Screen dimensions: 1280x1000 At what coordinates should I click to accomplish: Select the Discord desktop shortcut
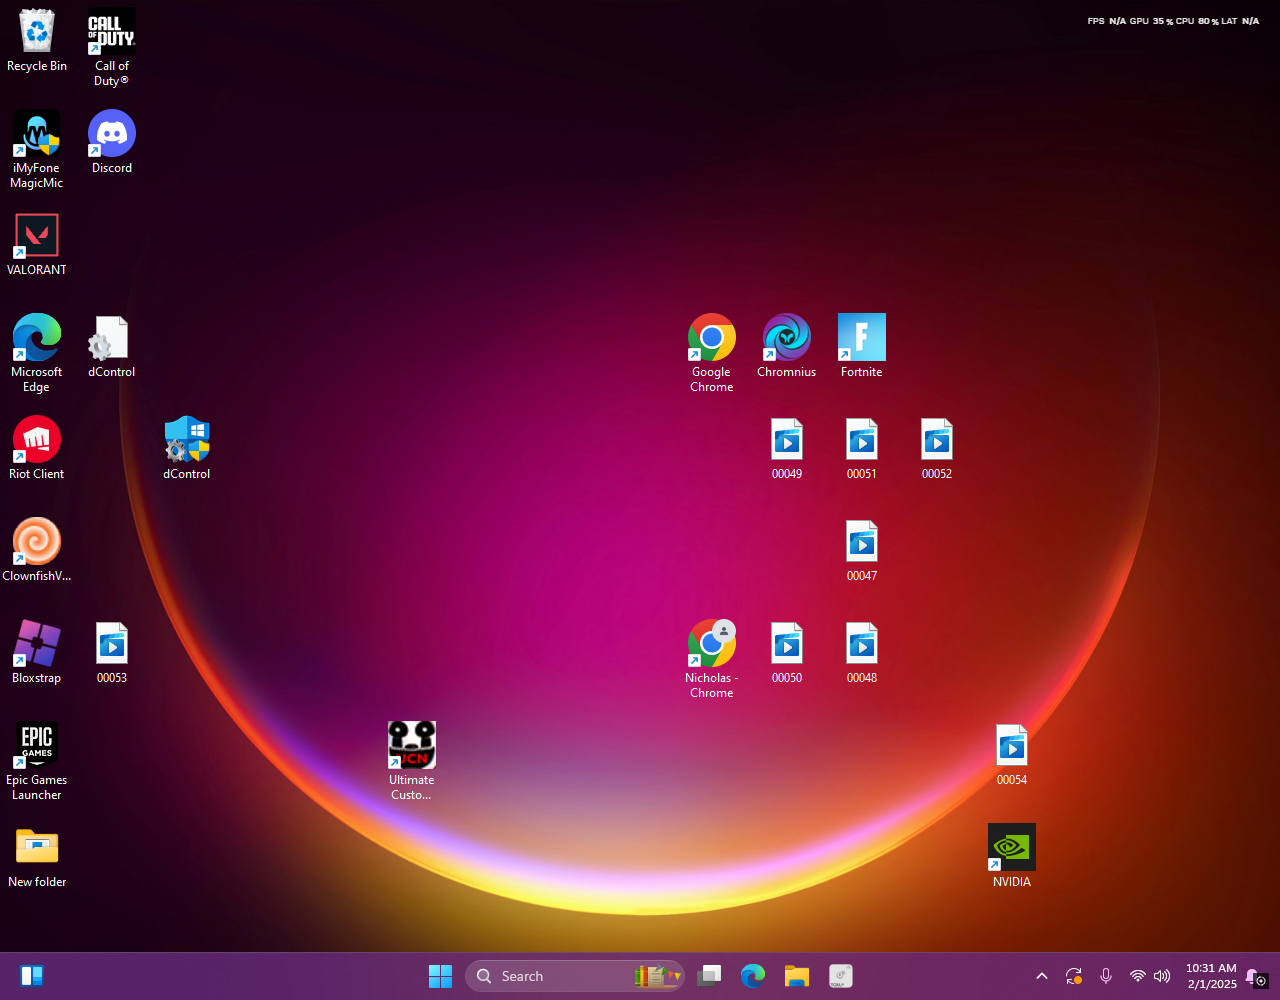[112, 135]
